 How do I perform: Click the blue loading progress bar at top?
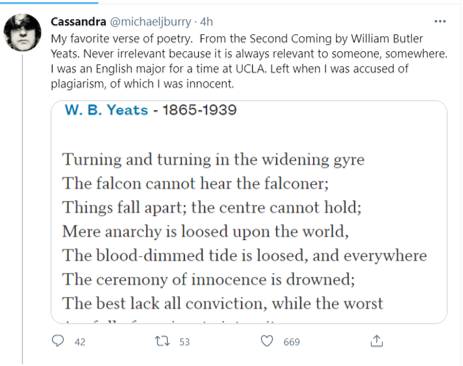(49, 2)
